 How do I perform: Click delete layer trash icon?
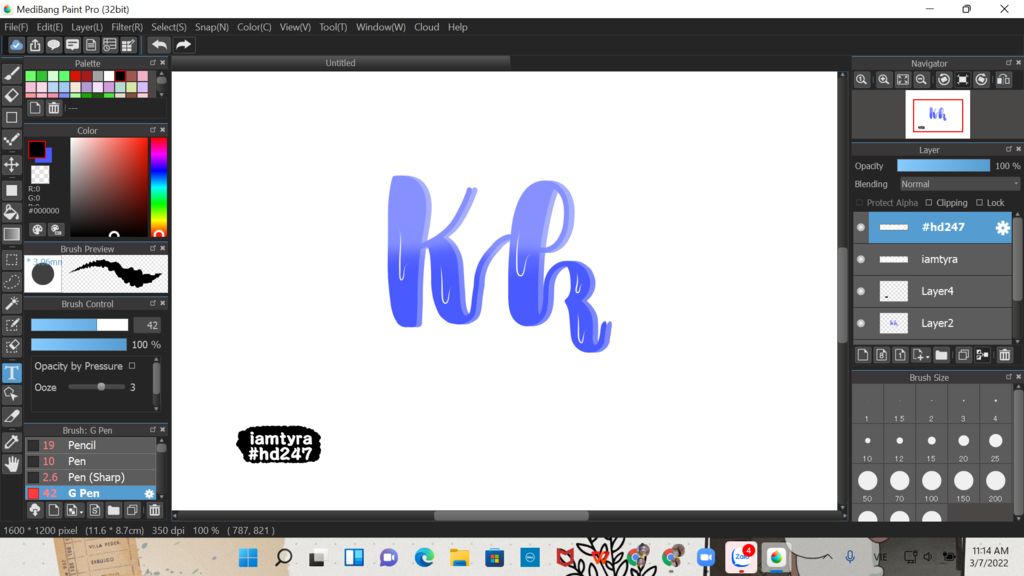1004,355
